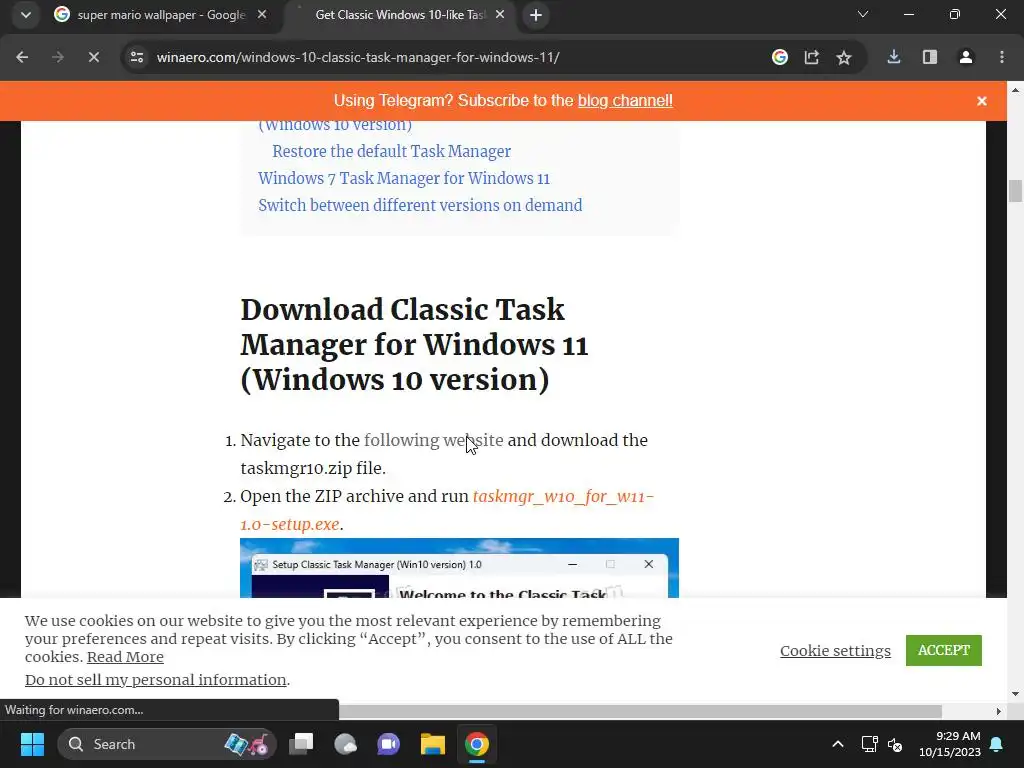Screen dimensions: 1024x768
Task: Go to Switch between different versions on demand
Action: pyautogui.click(x=420, y=205)
